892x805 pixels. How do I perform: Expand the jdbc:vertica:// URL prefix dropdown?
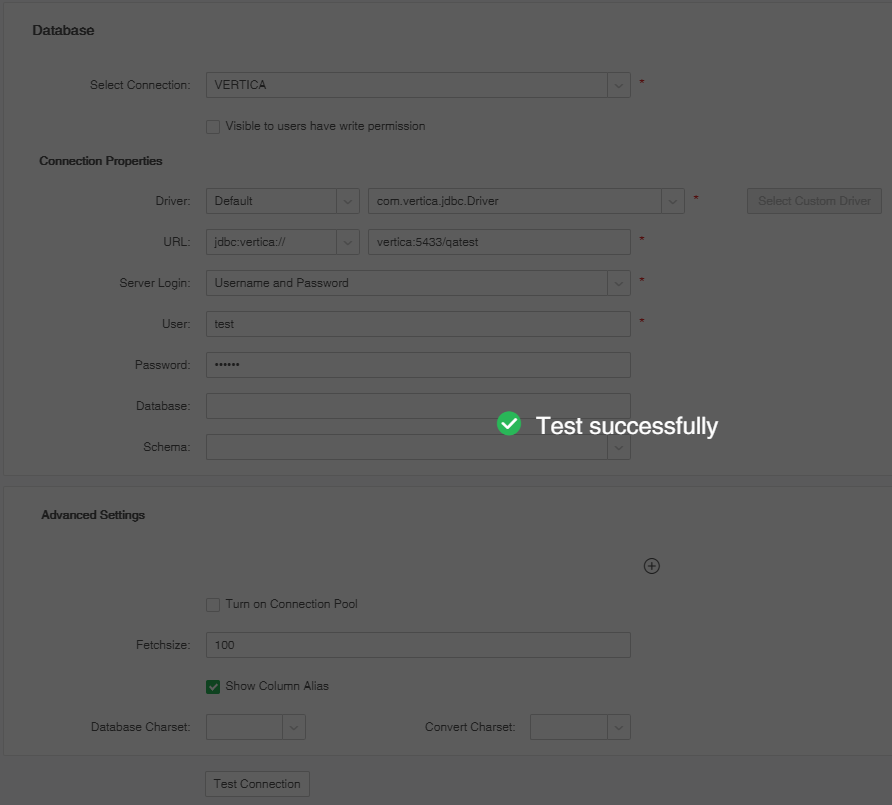click(347, 242)
